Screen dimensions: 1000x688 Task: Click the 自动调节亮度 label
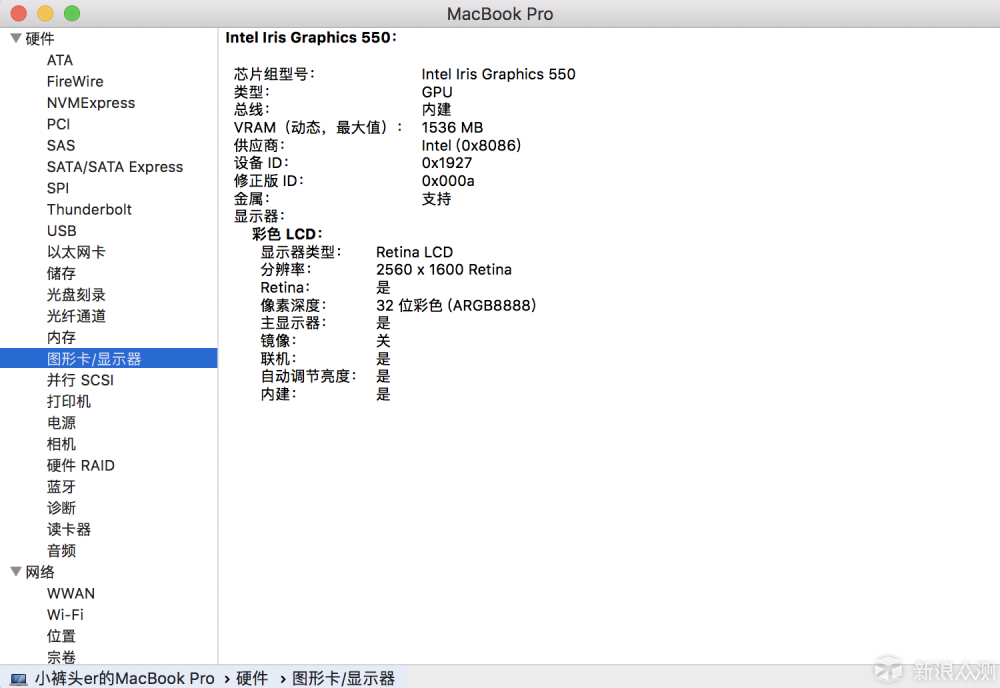308,376
